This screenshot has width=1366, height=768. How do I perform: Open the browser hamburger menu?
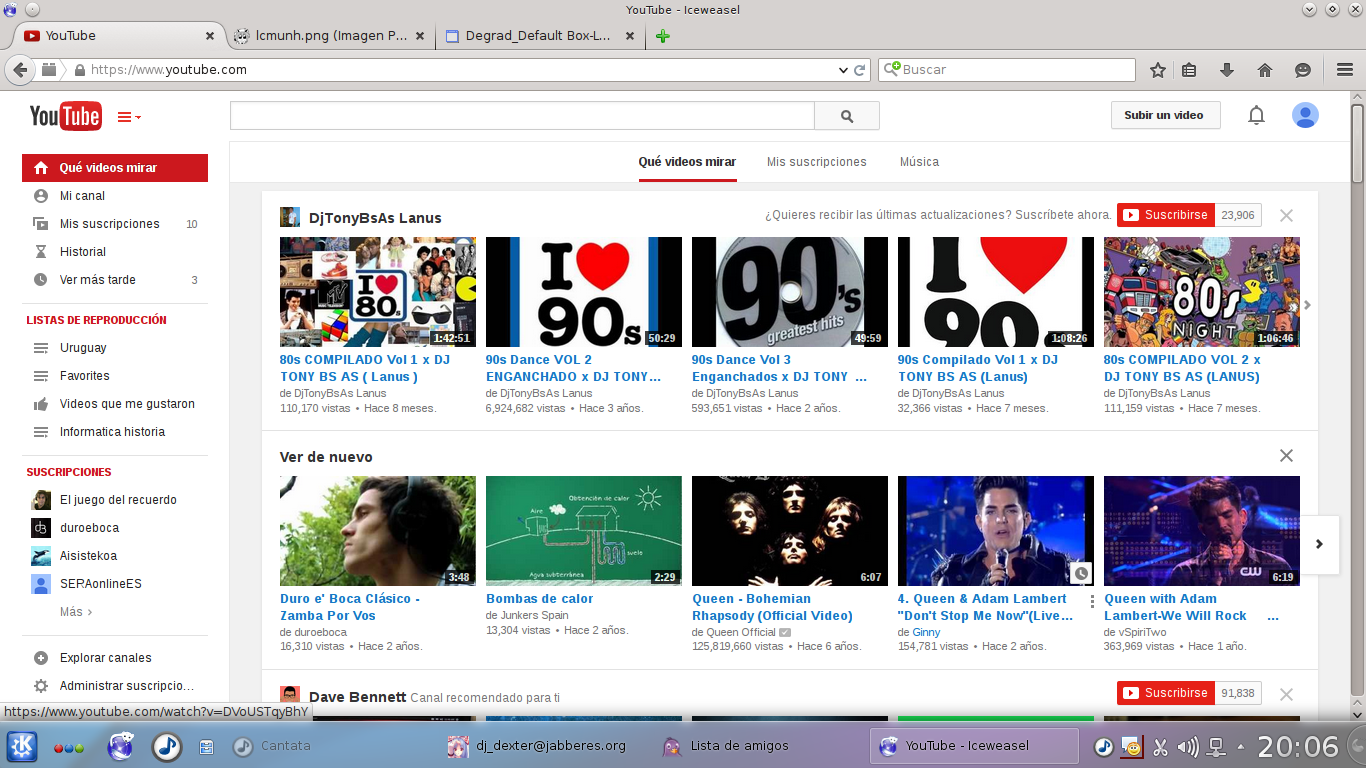tap(1345, 70)
